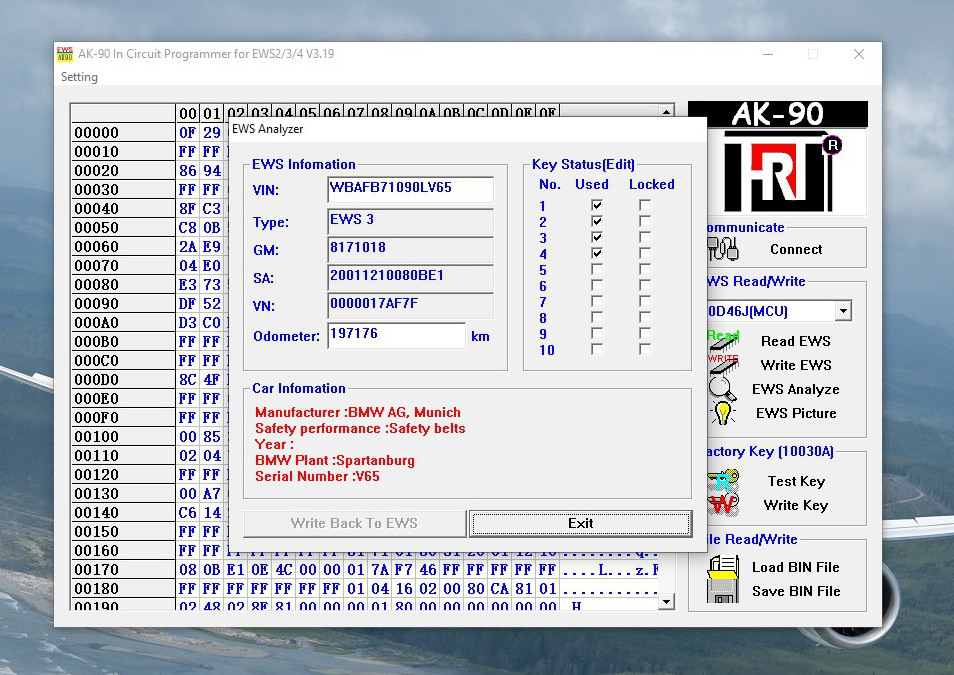
Task: Click the Test Key icon
Action: tap(723, 481)
